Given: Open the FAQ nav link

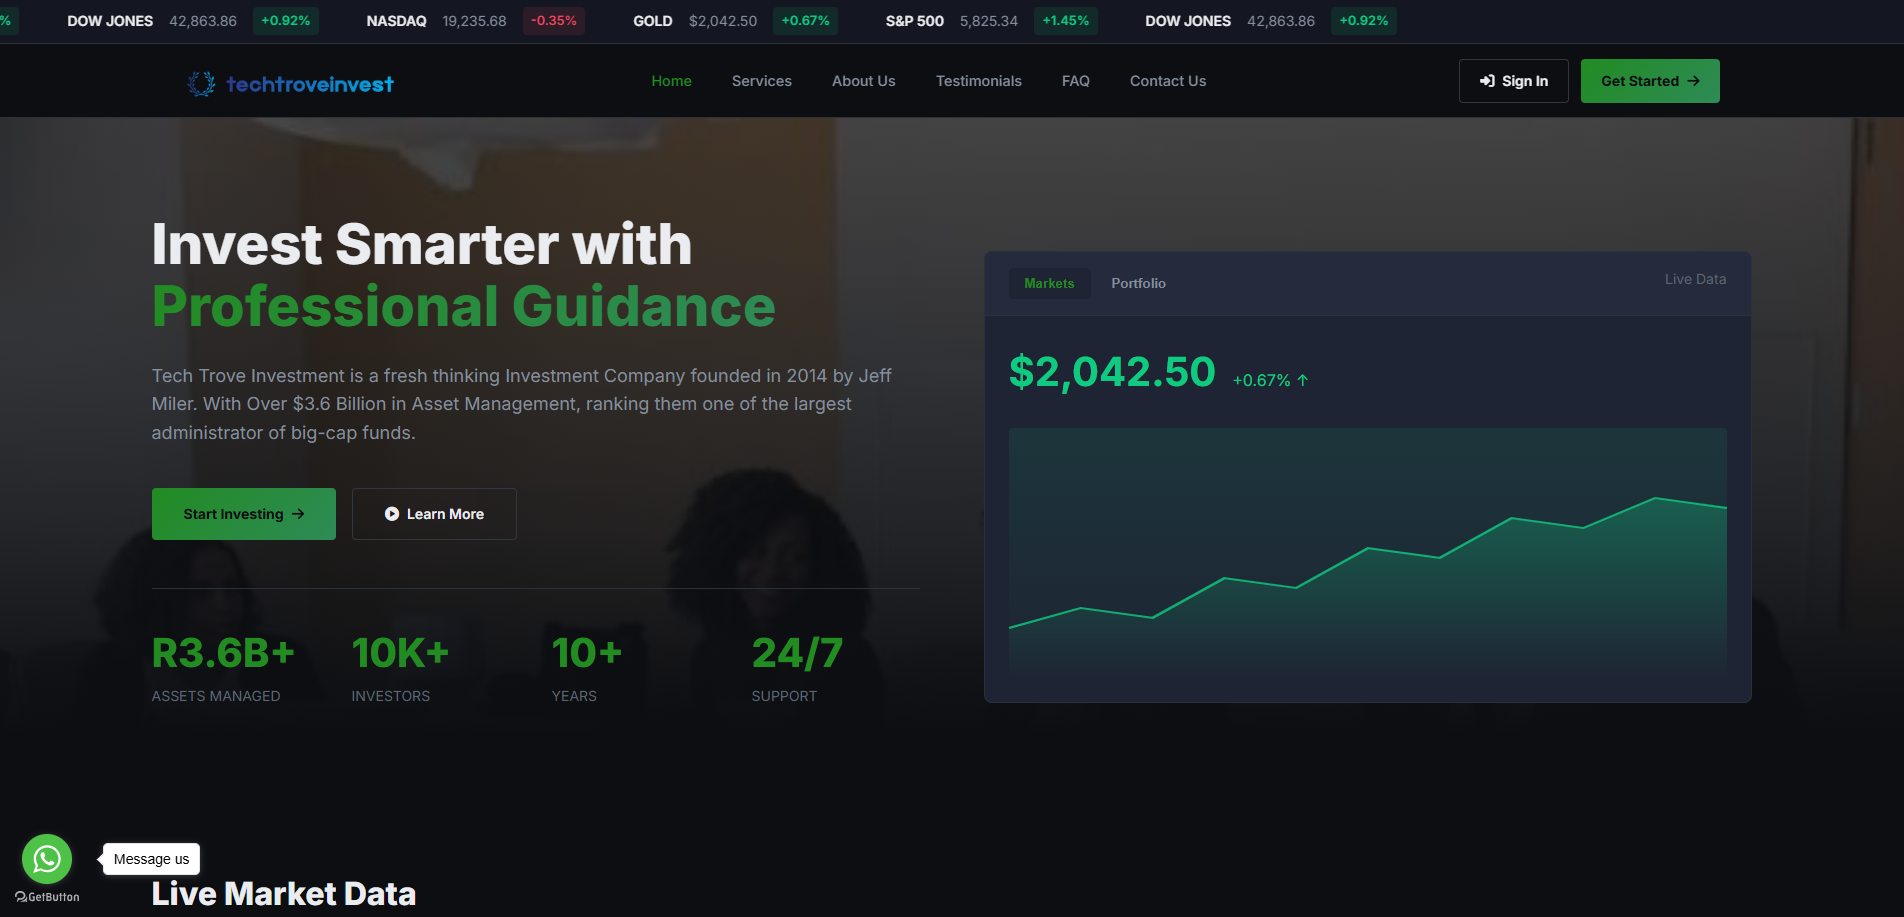Looking at the screenshot, I should coord(1076,81).
